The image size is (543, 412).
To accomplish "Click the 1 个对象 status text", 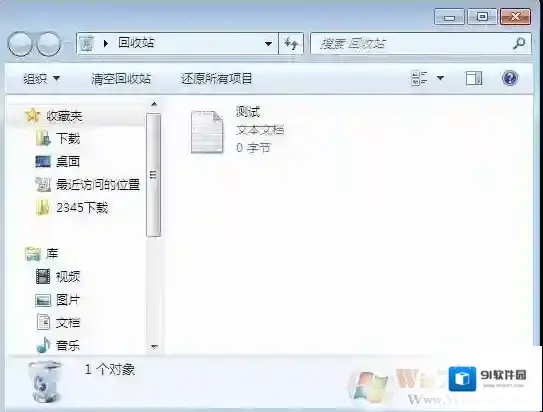I will pyautogui.click(x=109, y=370).
